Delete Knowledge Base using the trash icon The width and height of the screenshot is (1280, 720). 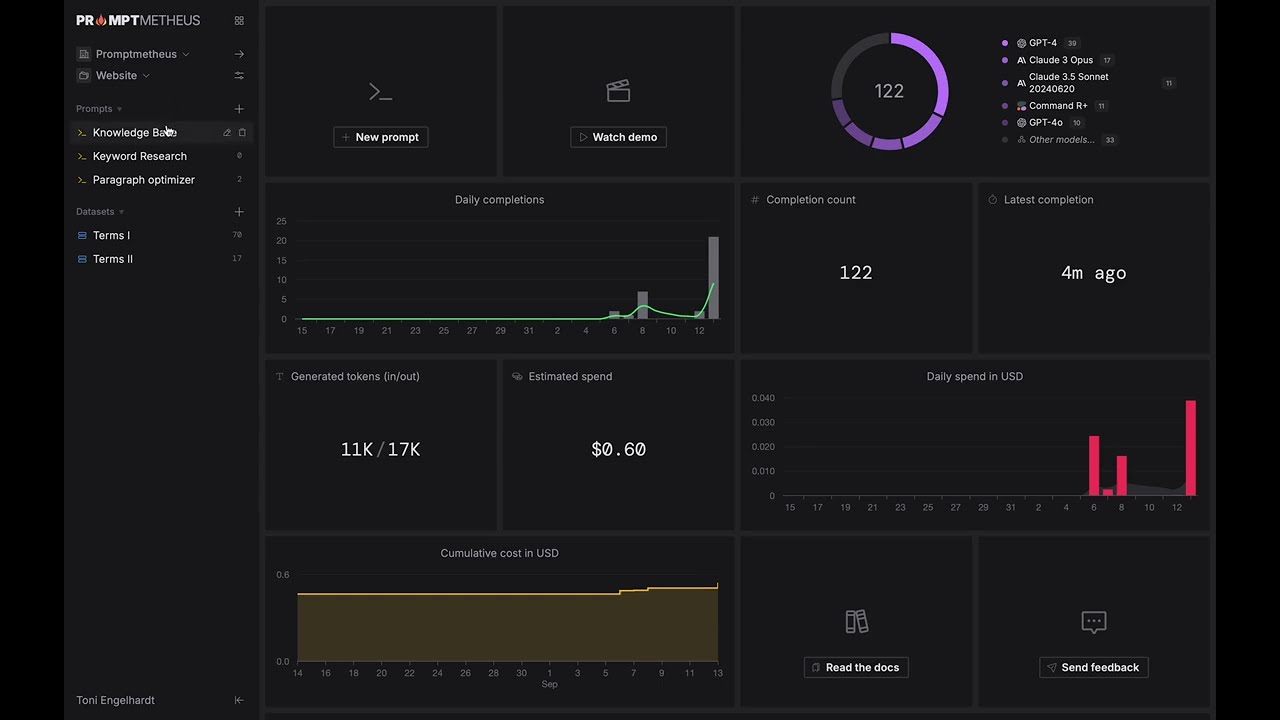[x=242, y=133]
